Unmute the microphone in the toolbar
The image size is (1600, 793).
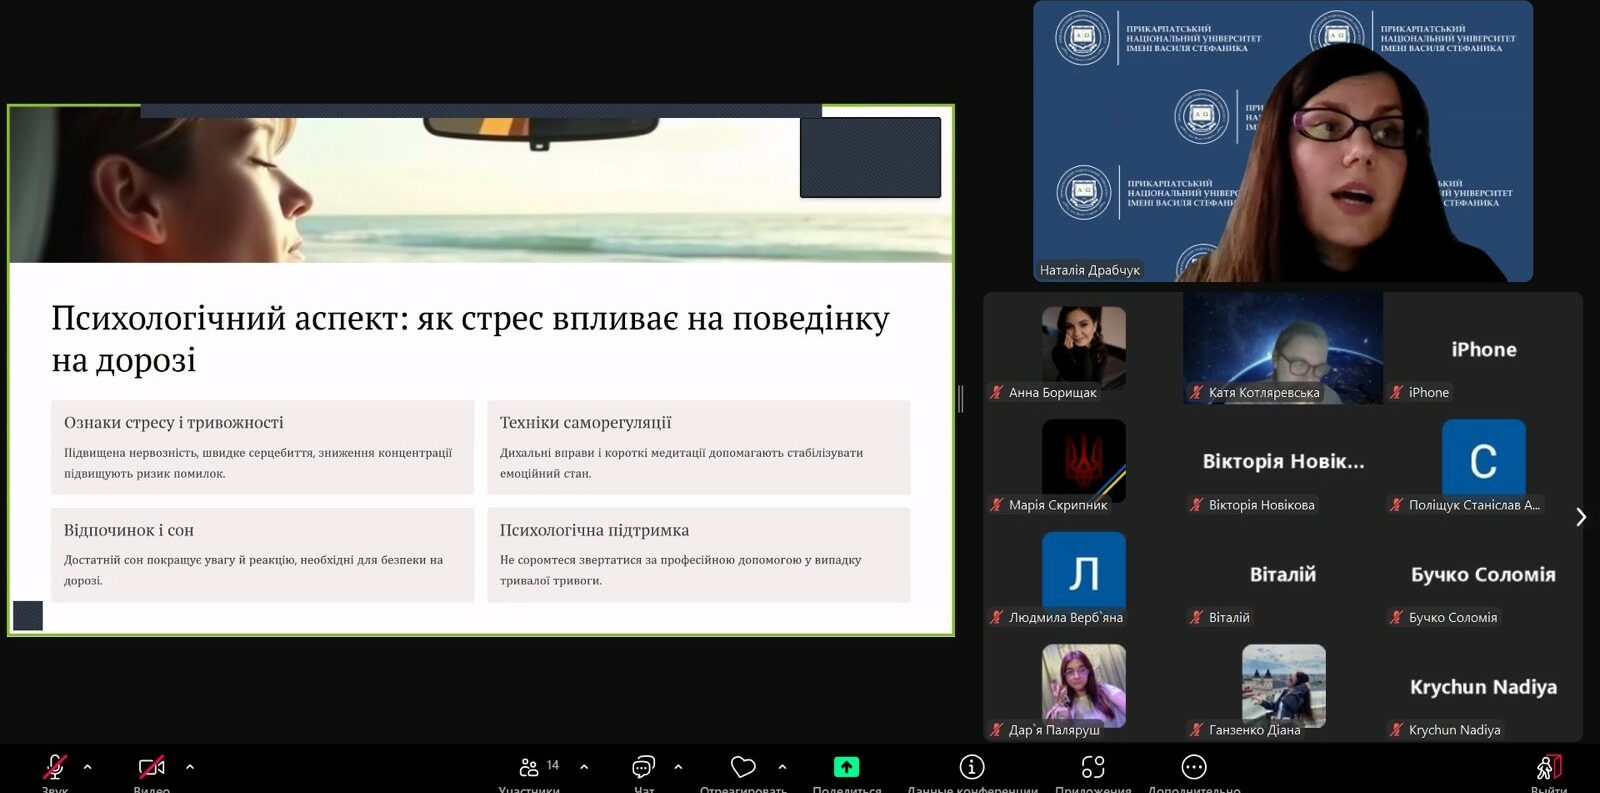(x=55, y=767)
